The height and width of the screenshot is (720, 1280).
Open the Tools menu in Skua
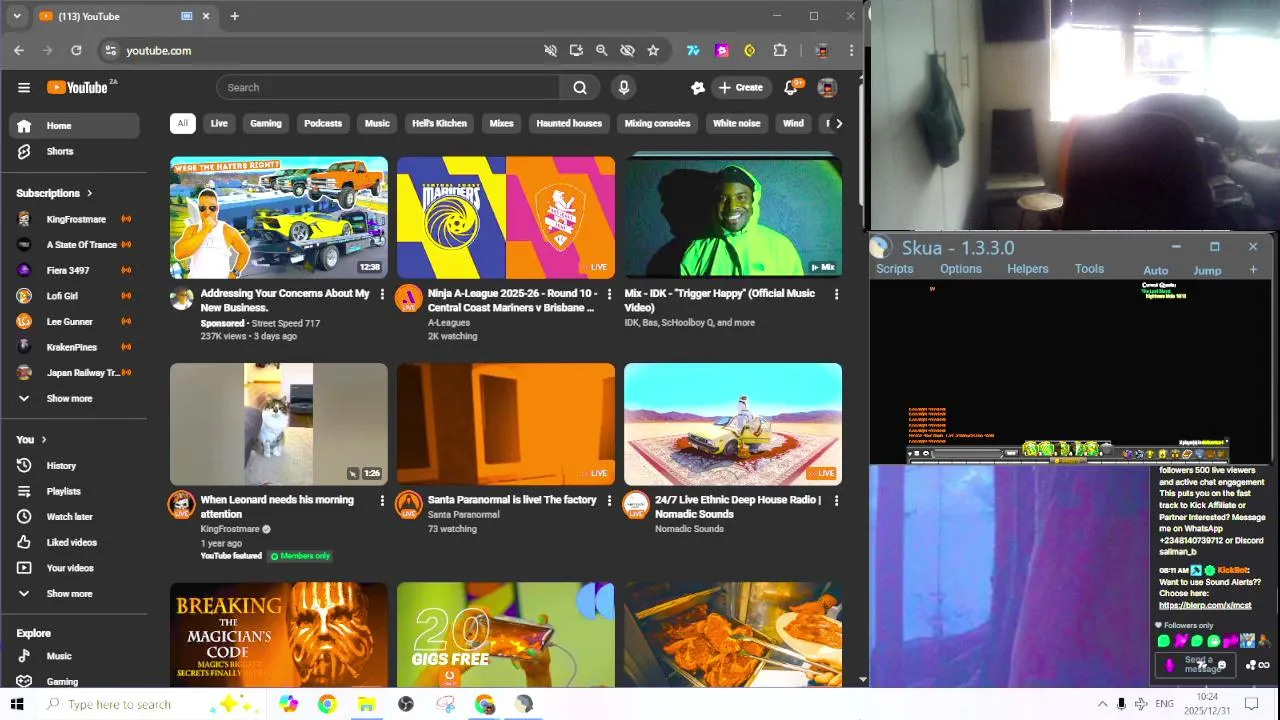[1089, 269]
